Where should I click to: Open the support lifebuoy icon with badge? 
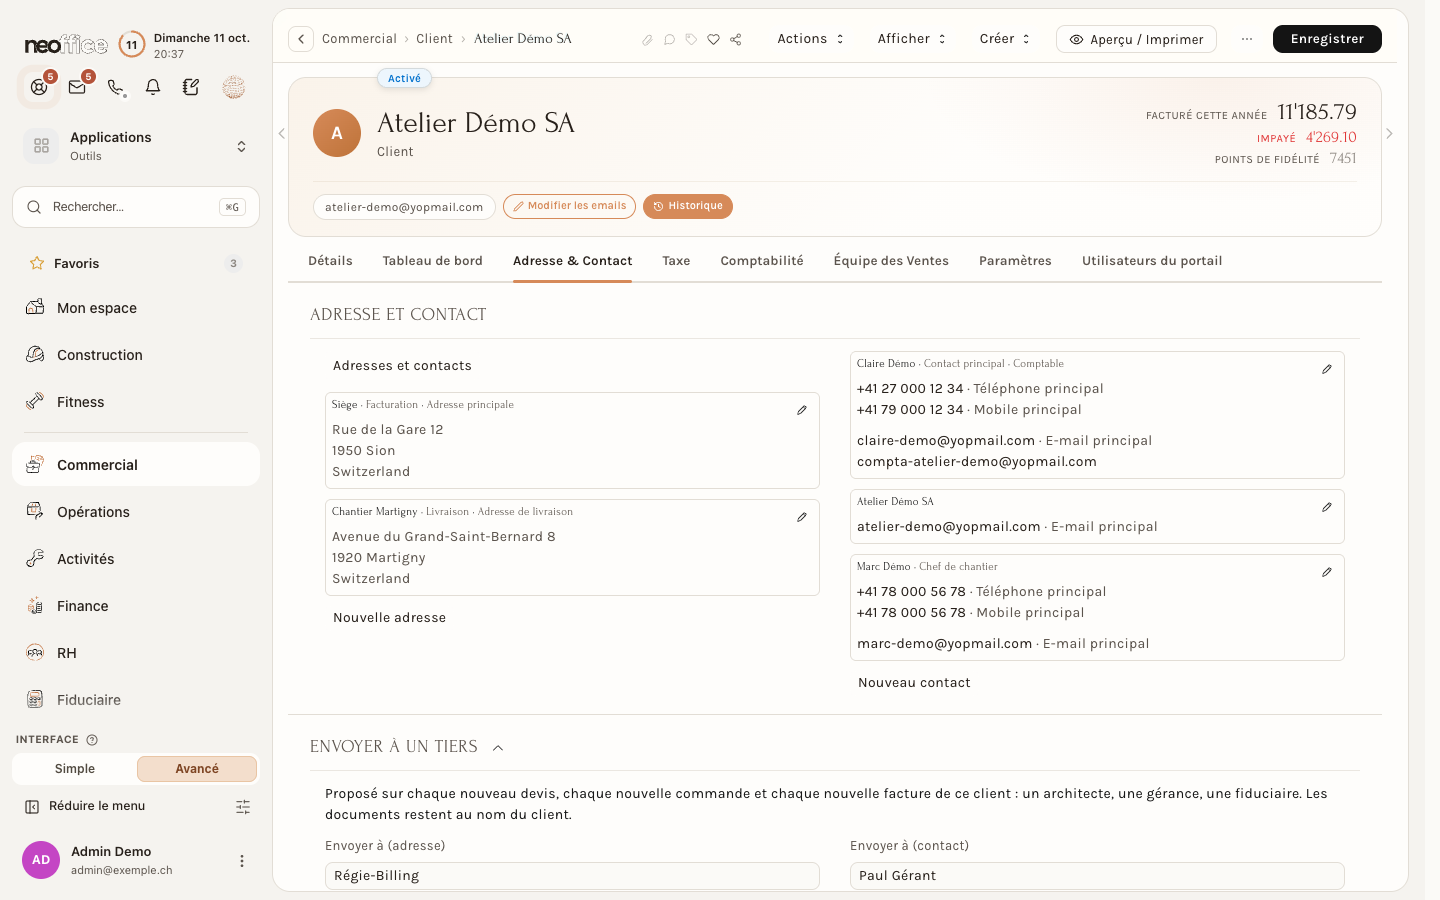tap(39, 87)
